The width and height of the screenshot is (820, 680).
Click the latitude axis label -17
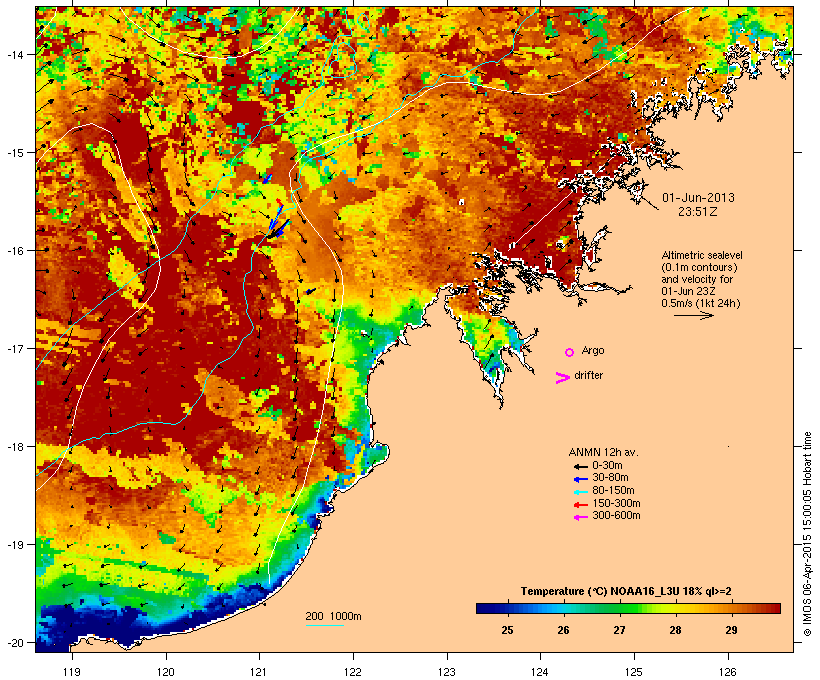pos(15,348)
